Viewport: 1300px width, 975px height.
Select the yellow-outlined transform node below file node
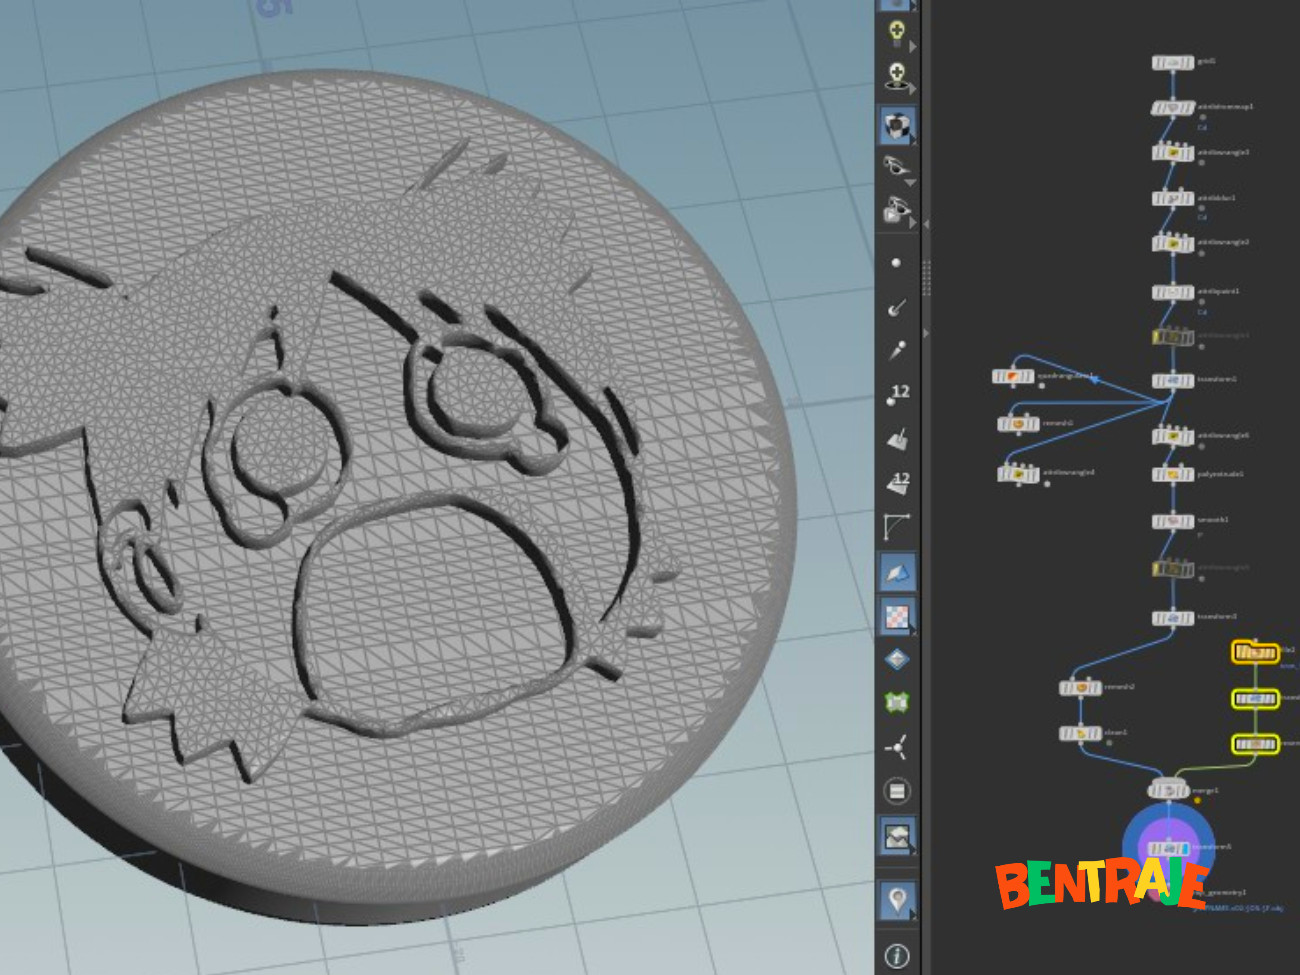coord(1254,698)
